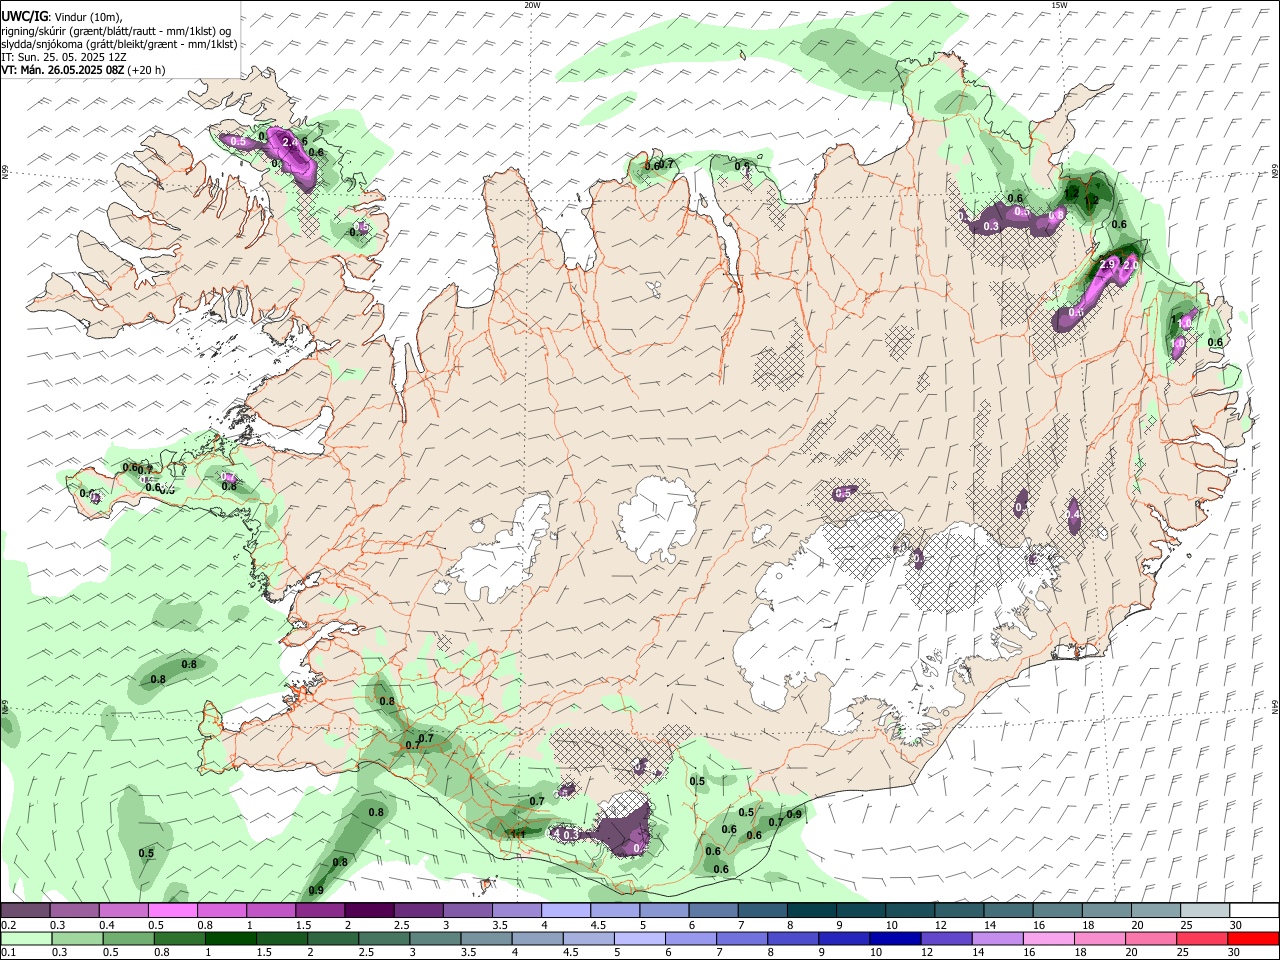Click the "rigning/skúrir" legend description line
This screenshot has height=960, width=1280.
(116, 31)
